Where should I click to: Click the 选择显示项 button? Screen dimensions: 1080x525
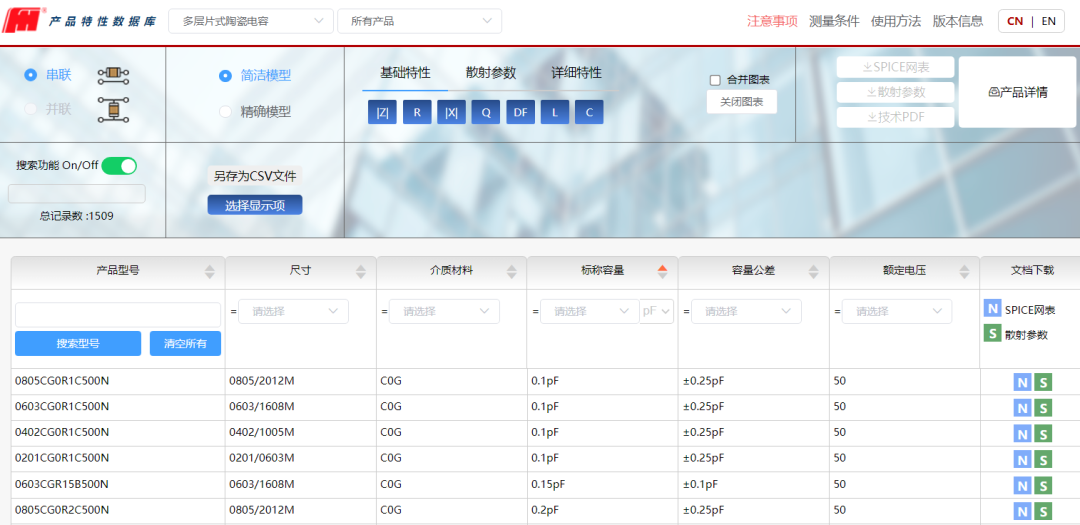pyautogui.click(x=255, y=205)
